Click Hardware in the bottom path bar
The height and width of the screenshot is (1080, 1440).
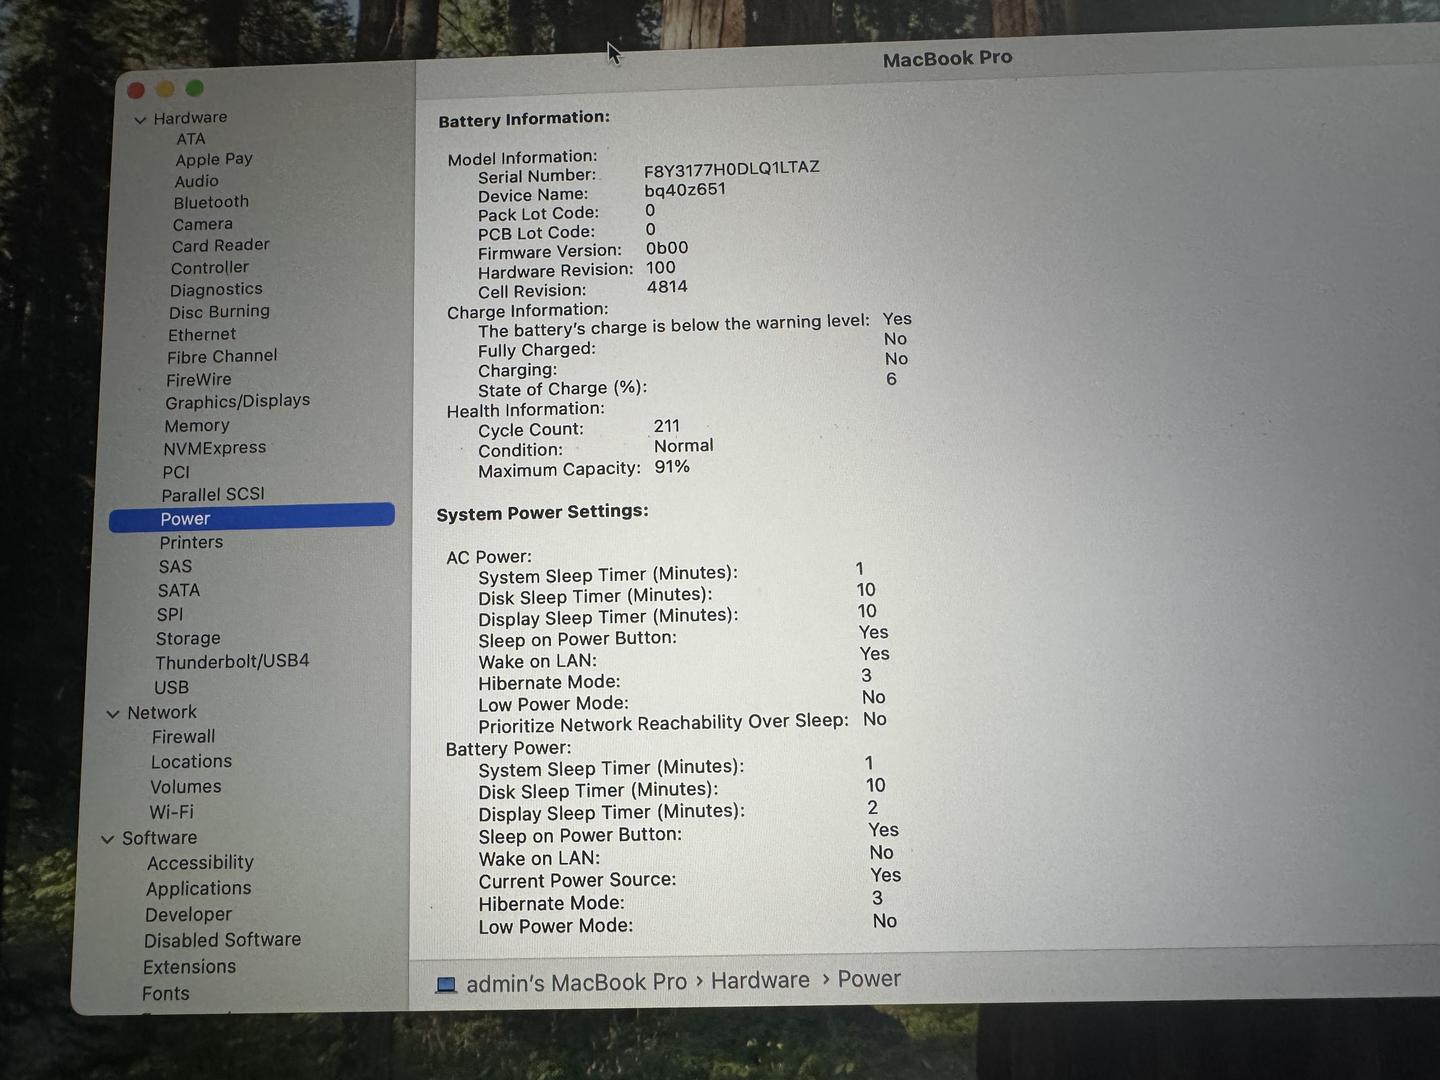(760, 981)
